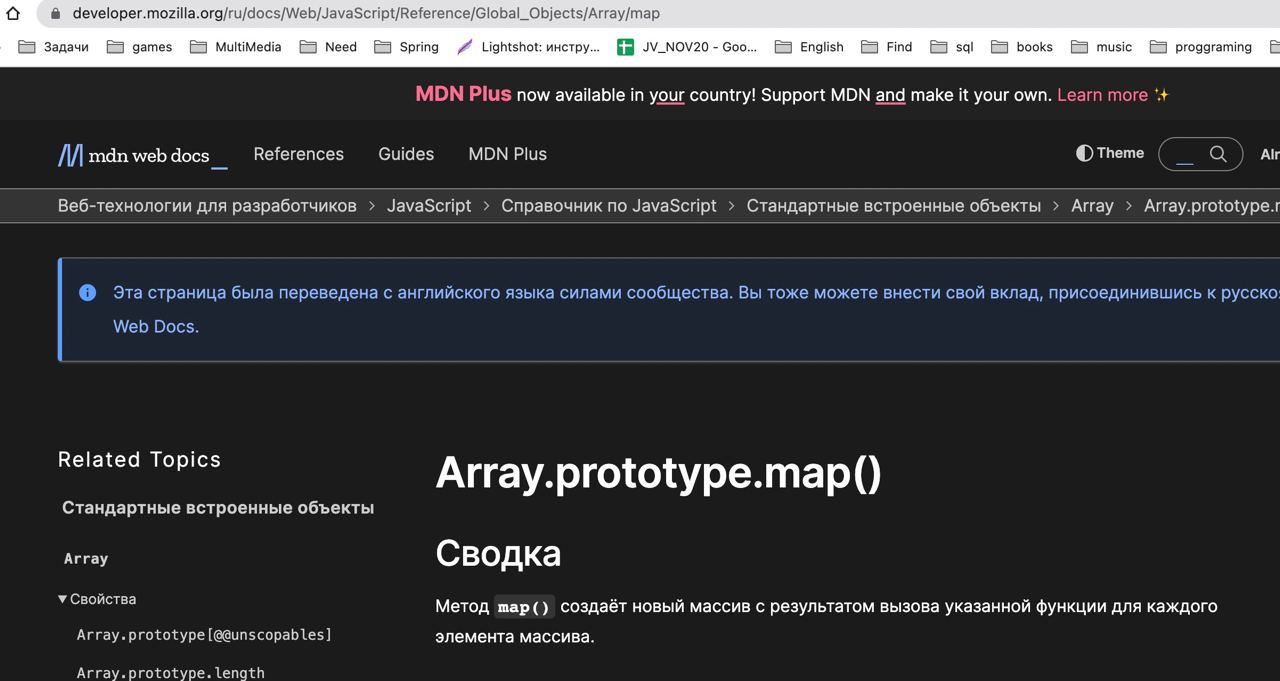This screenshot has width=1280, height=681.
Task: Click the Array breadcrumb link
Action: (x=1092, y=206)
